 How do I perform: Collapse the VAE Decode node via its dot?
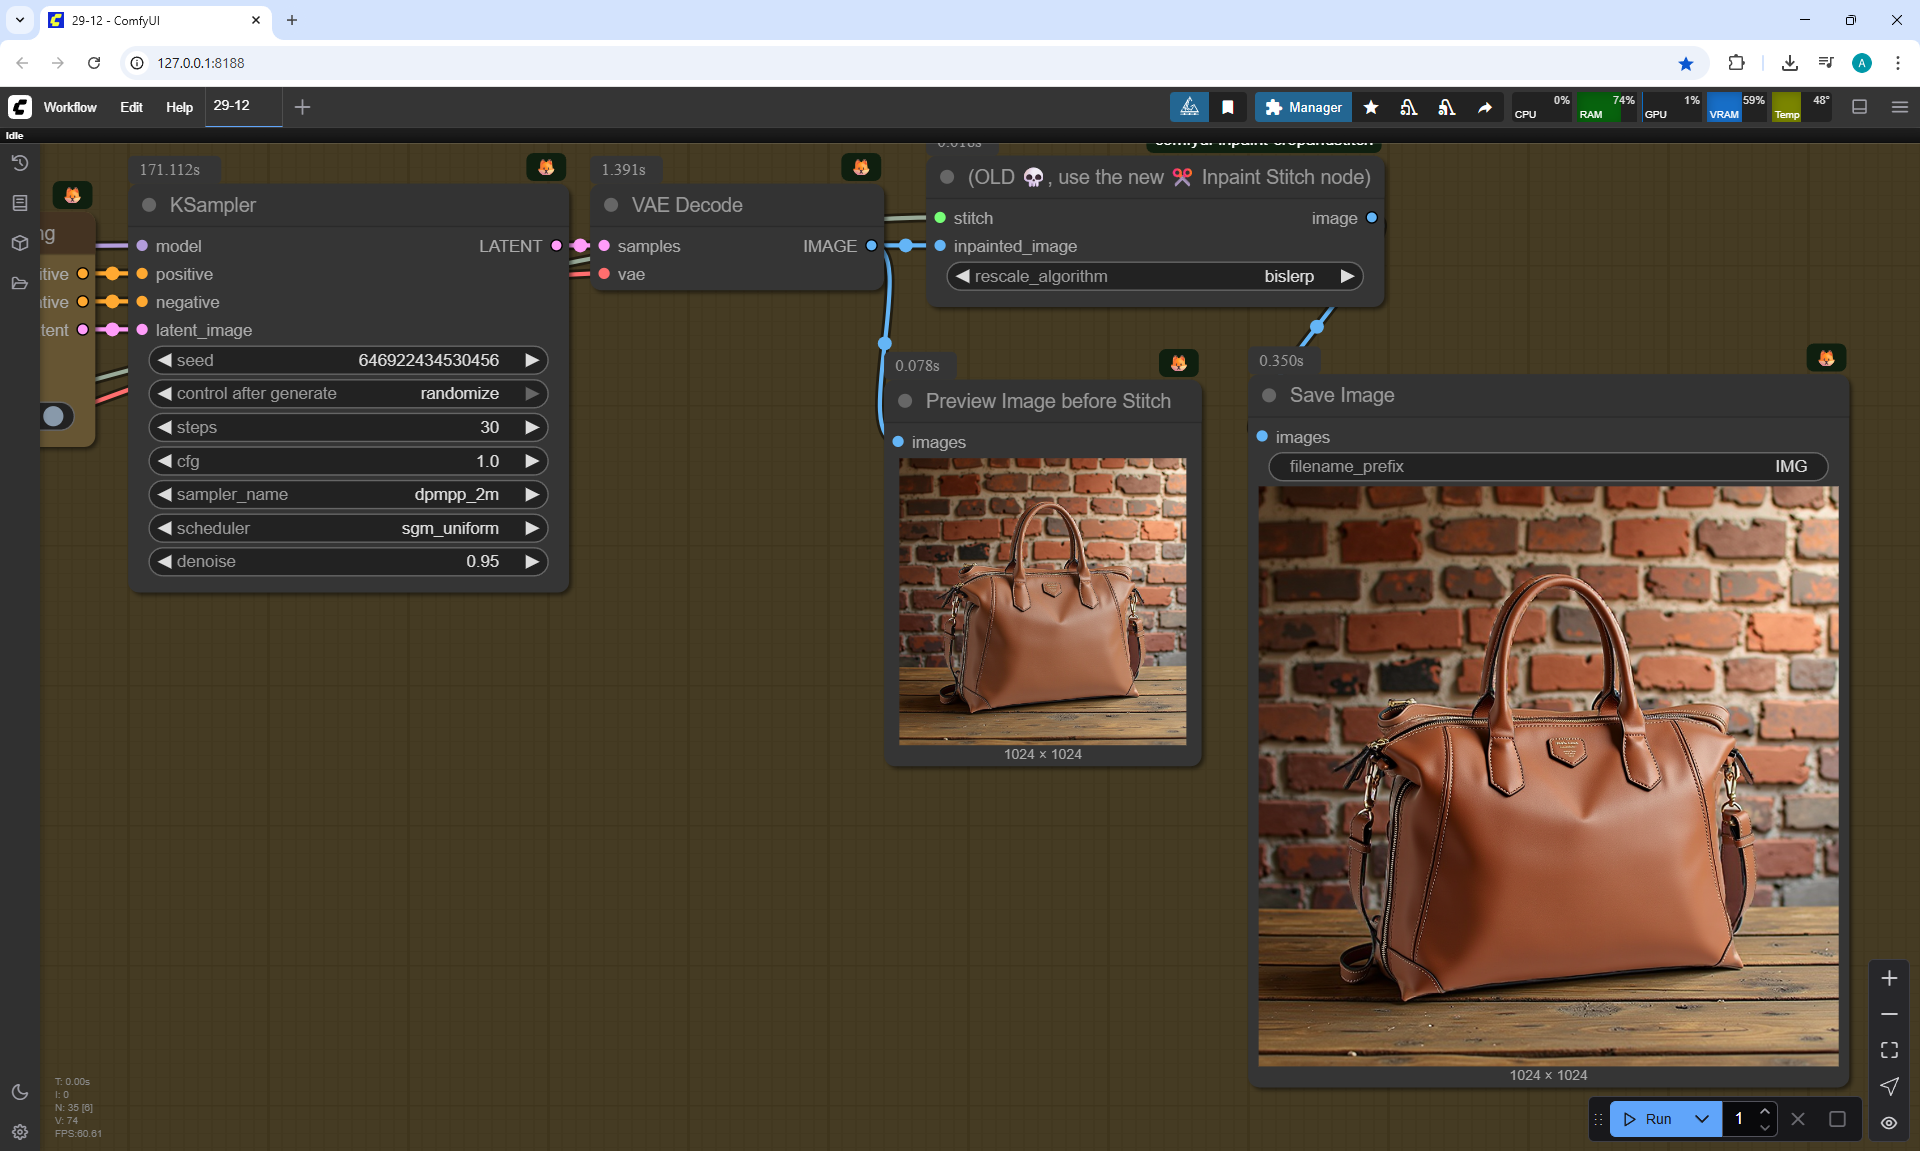[x=611, y=205]
